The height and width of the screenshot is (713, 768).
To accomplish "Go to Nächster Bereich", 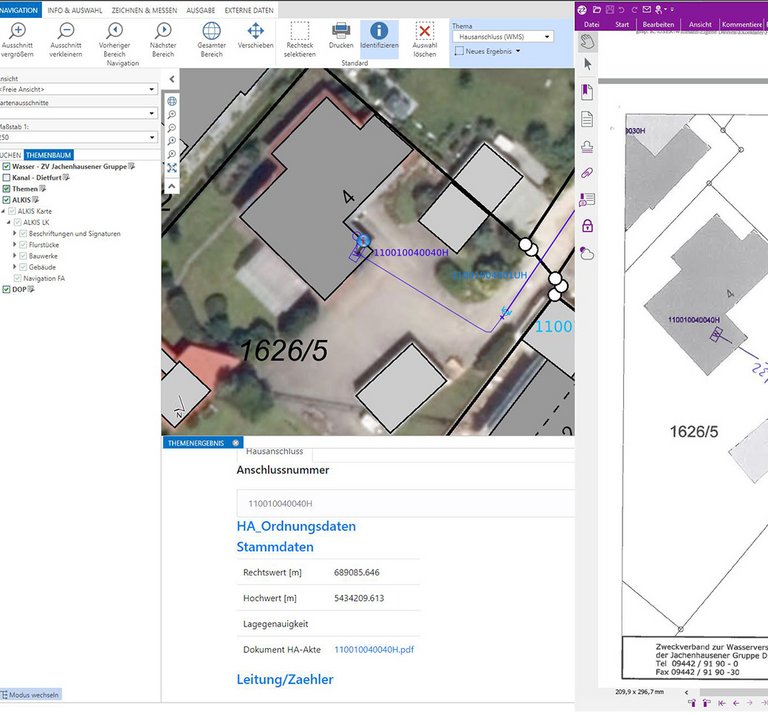I will (163, 40).
